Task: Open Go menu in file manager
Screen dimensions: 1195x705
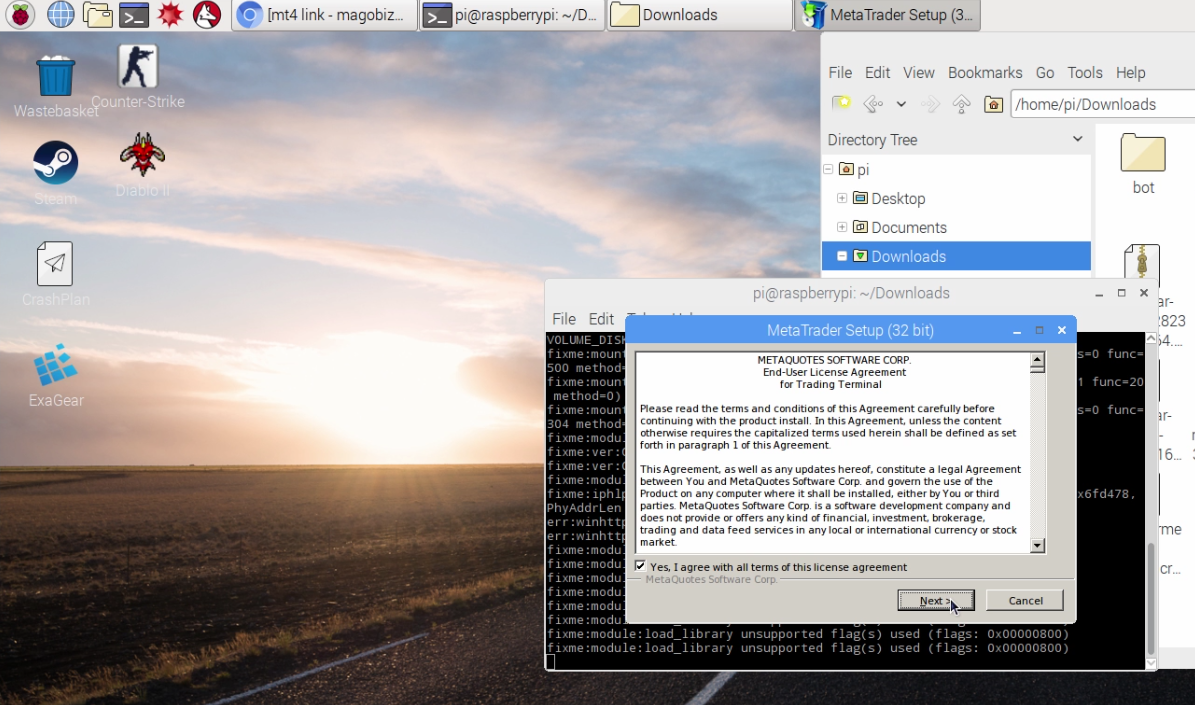Action: point(1045,72)
